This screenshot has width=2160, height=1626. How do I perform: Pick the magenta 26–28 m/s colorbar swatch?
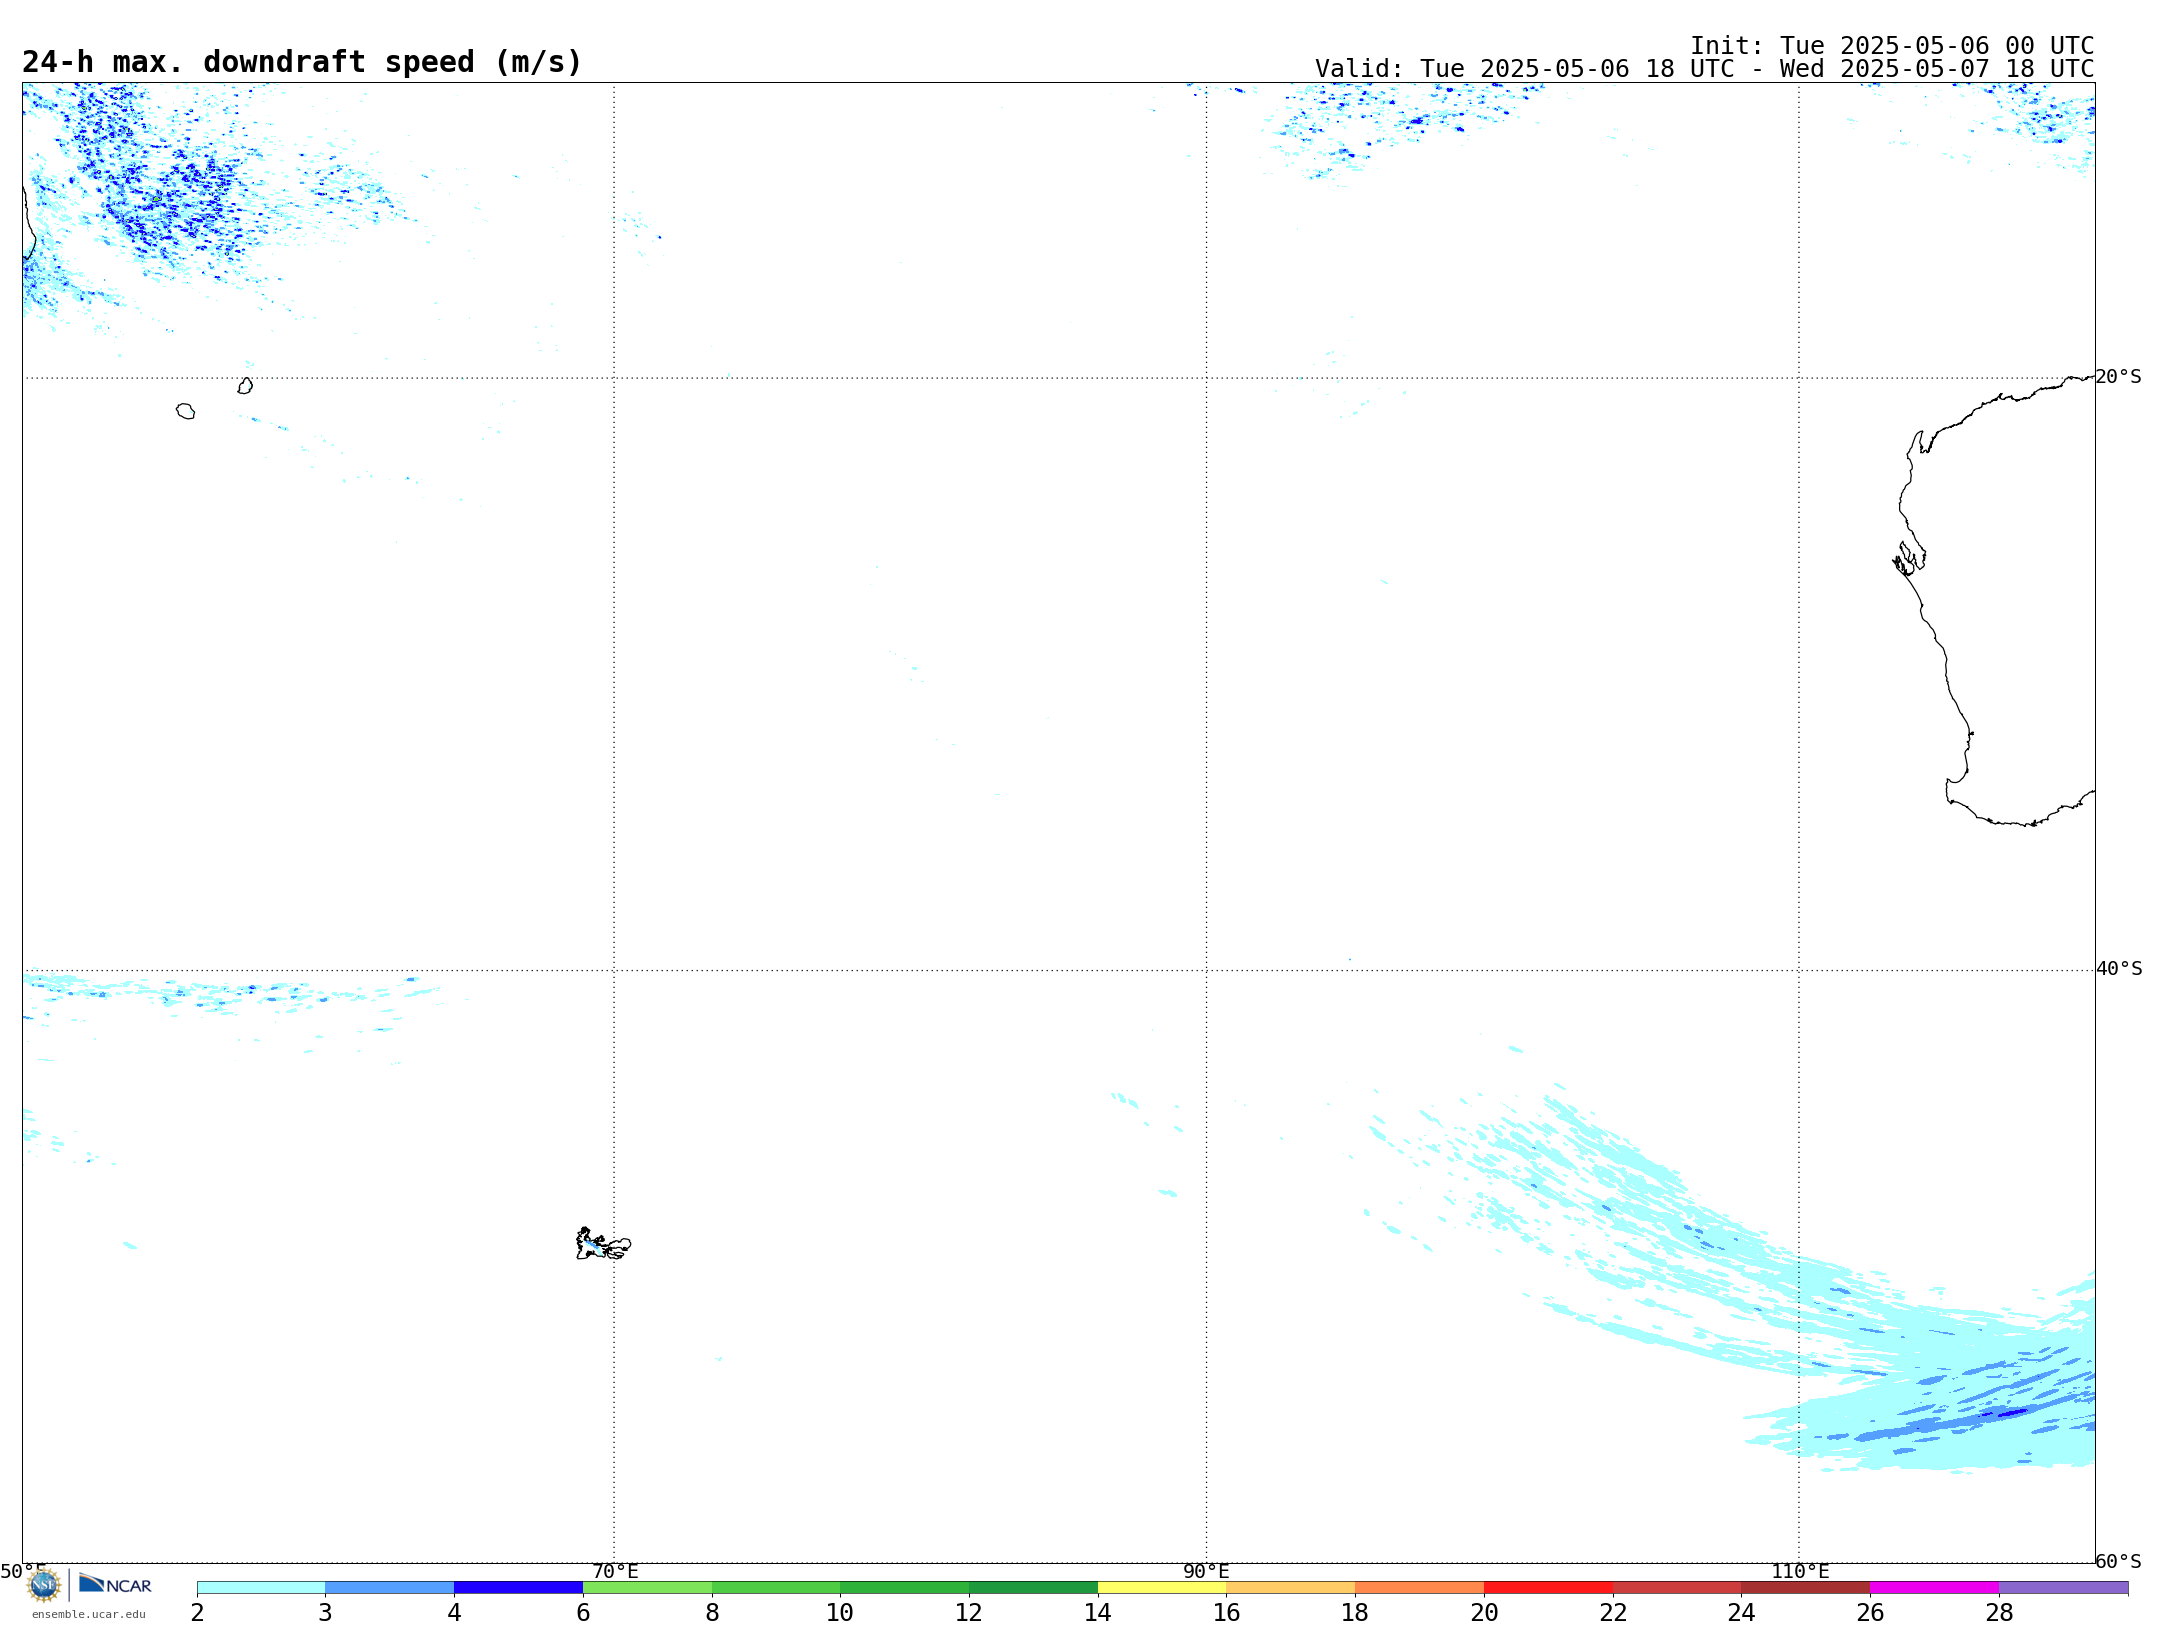click(x=1934, y=1587)
